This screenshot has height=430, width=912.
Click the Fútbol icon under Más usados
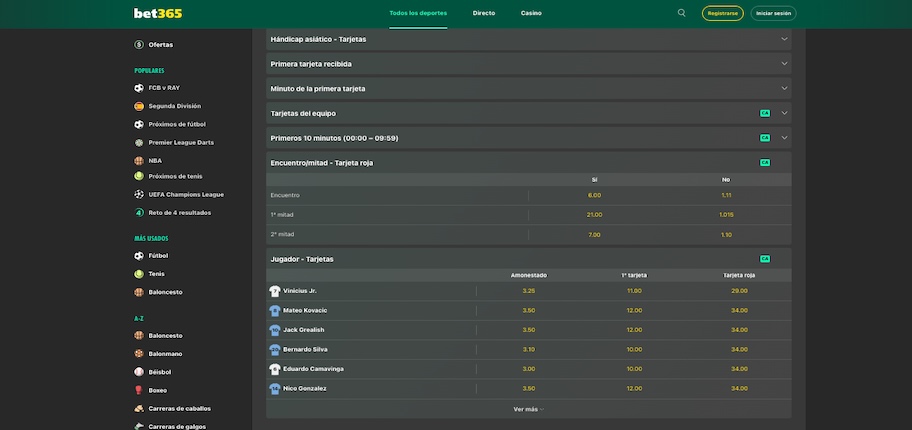tap(139, 256)
